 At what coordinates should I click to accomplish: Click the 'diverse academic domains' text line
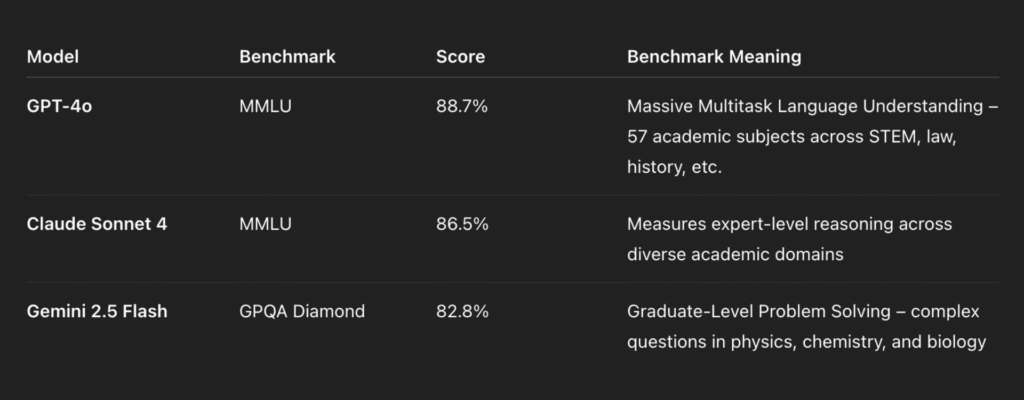[x=735, y=254]
